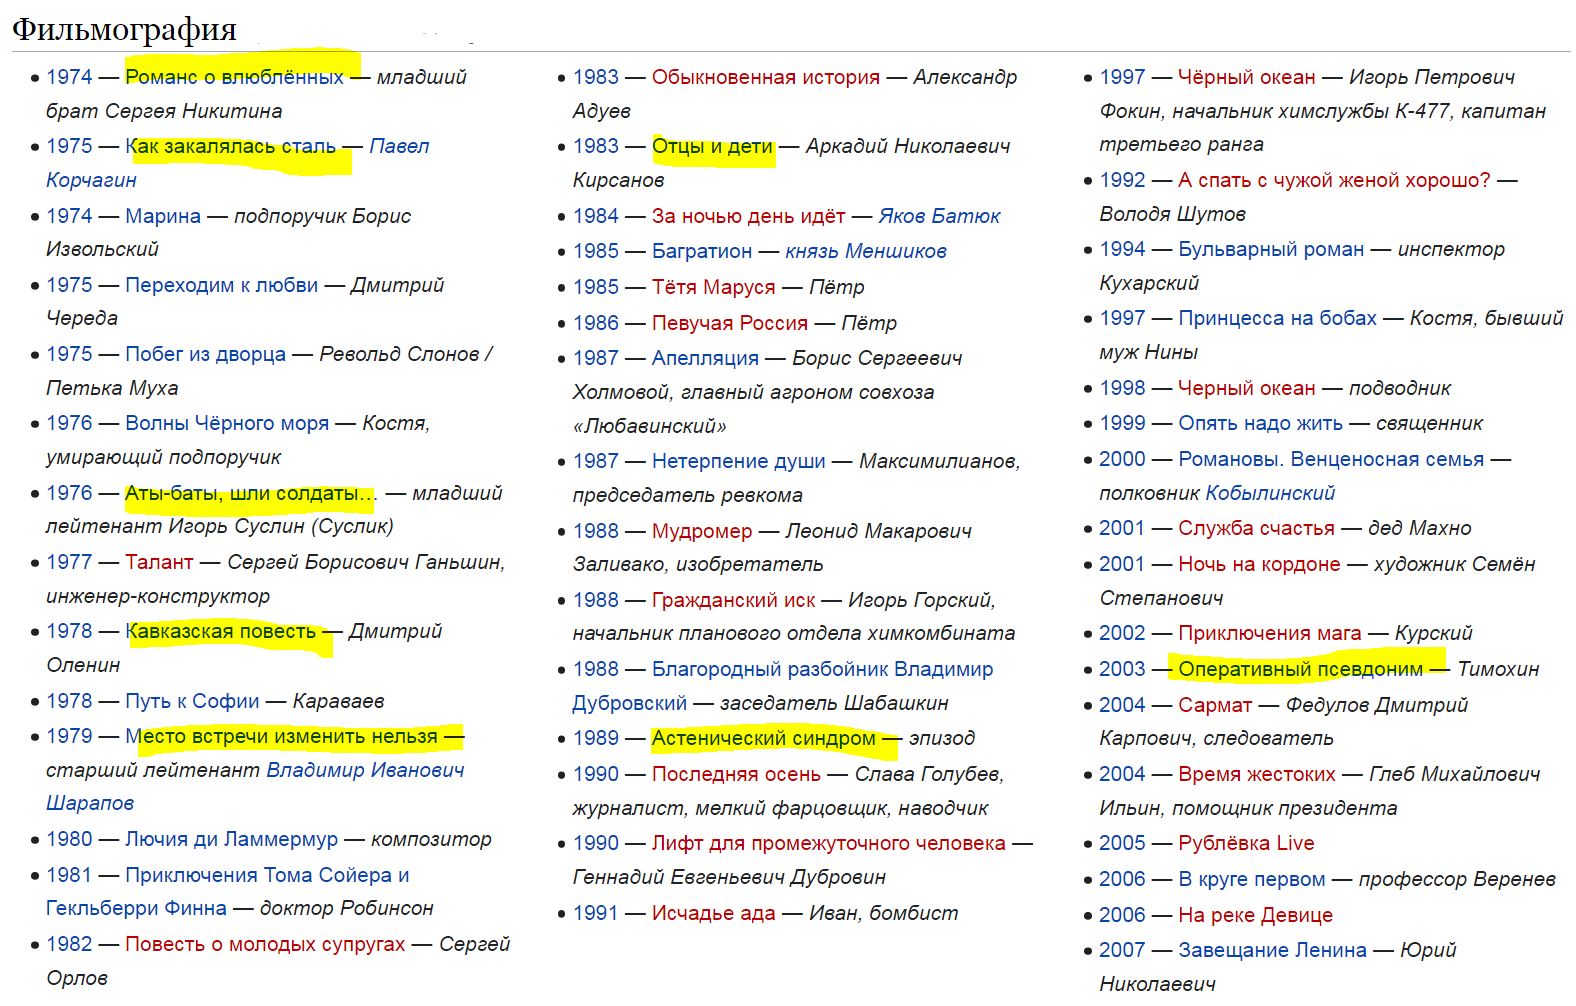The width and height of the screenshot is (1576, 1006).
Task: Open the Побег из дворца link
Action: [205, 354]
